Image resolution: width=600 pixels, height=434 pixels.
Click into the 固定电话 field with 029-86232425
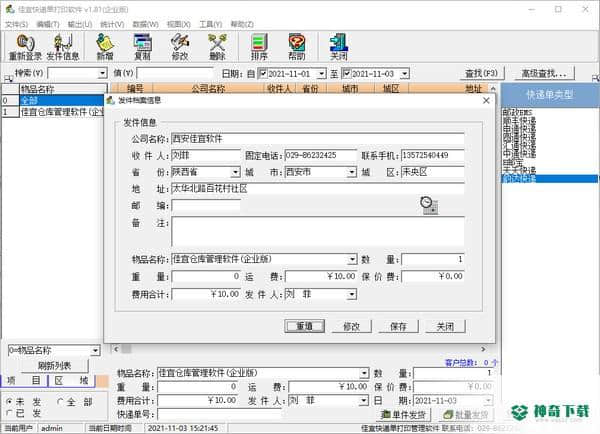coord(321,155)
